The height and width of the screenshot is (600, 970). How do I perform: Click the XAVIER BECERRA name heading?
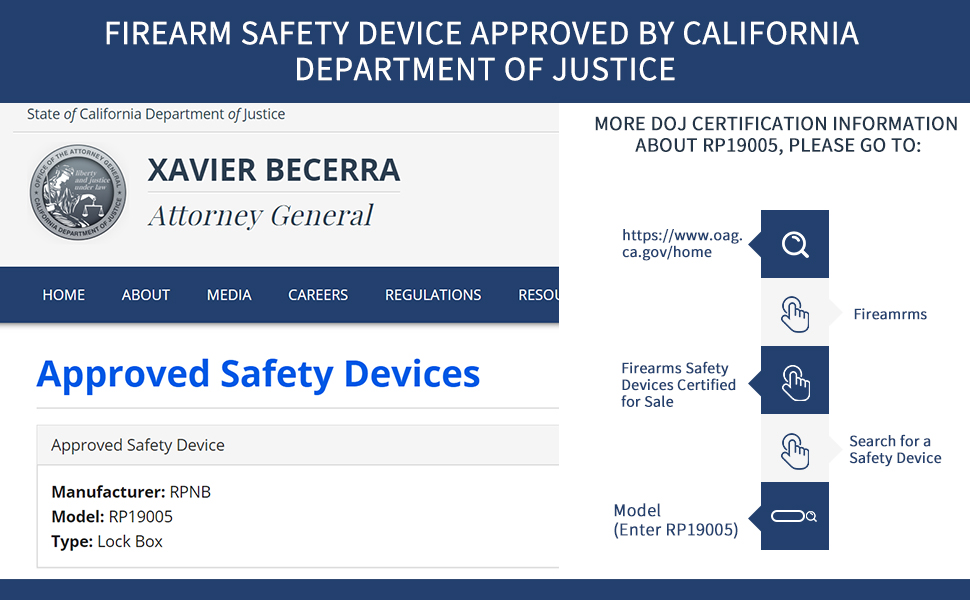(274, 170)
